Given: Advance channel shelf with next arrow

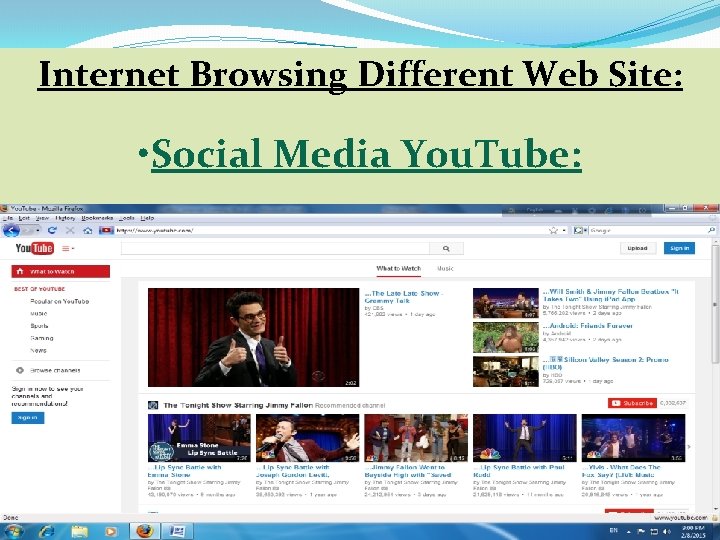Looking at the screenshot, I should click(x=688, y=446).
